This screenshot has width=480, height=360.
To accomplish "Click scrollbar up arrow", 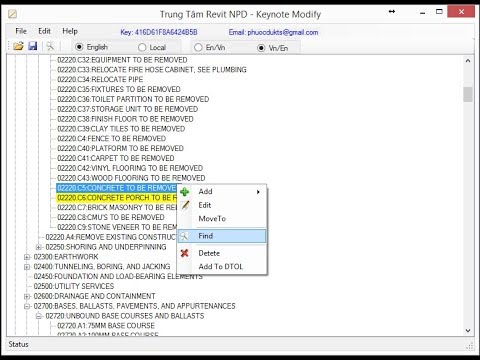I will click(x=468, y=61).
